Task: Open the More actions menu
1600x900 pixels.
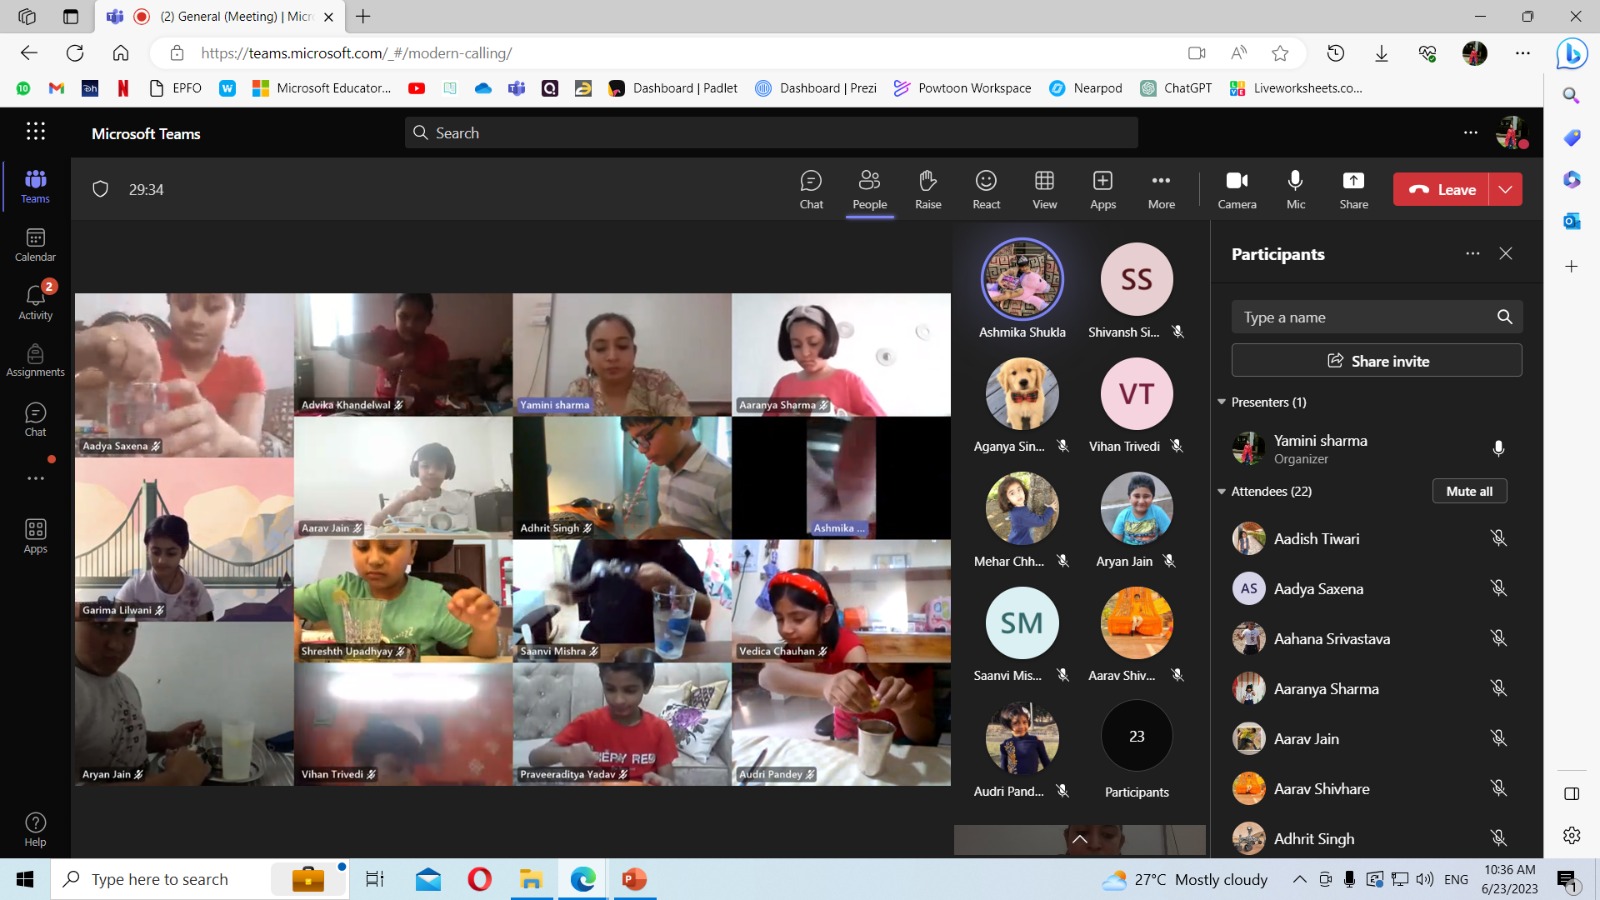Action: pos(1161,189)
